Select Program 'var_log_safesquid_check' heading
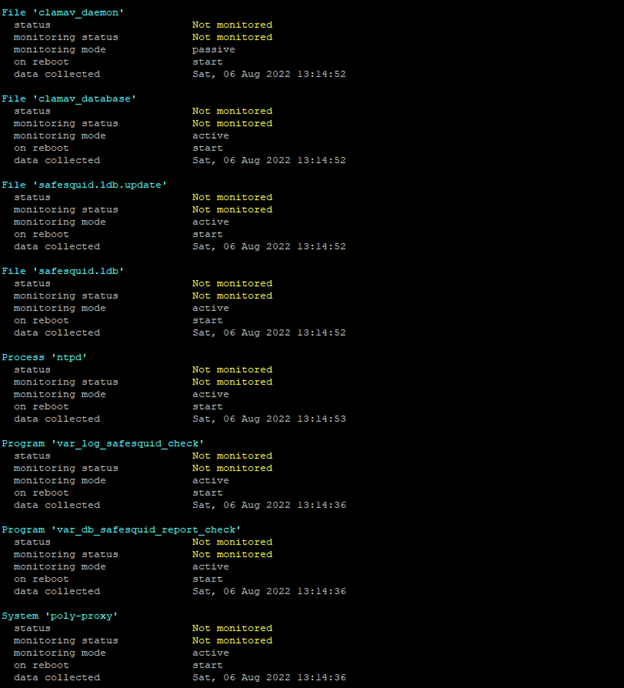The image size is (624, 688). pyautogui.click(x=102, y=443)
